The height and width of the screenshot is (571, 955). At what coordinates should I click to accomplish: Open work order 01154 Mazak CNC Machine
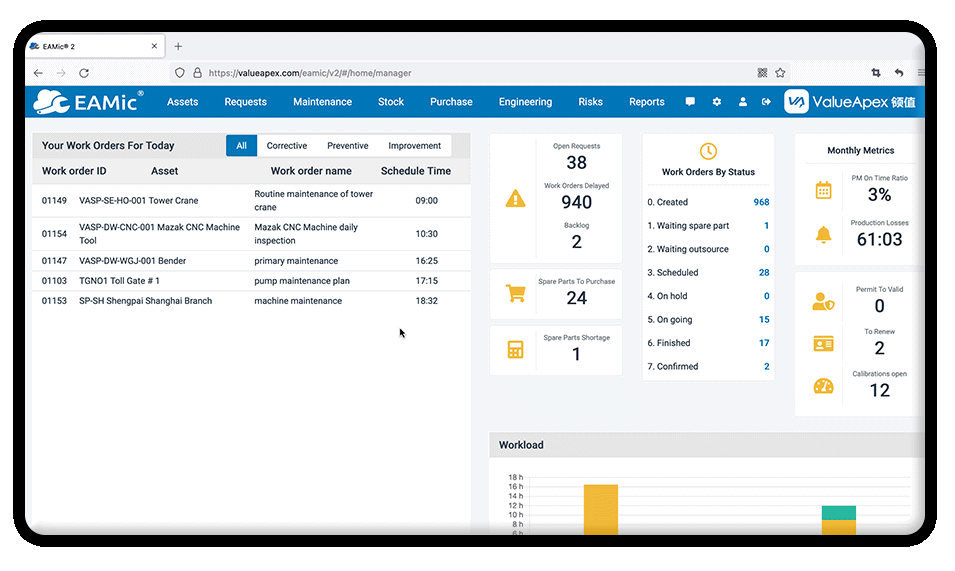click(x=251, y=234)
